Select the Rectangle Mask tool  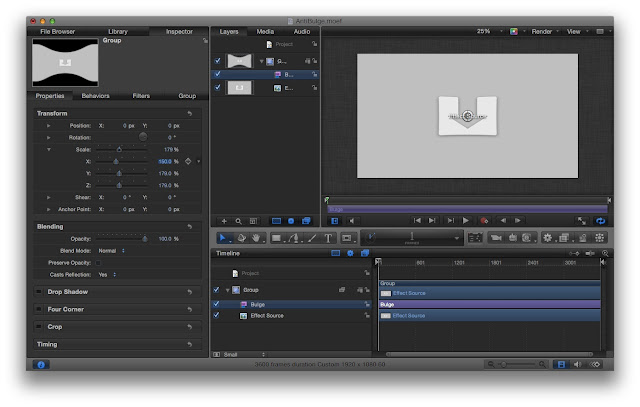pos(347,238)
